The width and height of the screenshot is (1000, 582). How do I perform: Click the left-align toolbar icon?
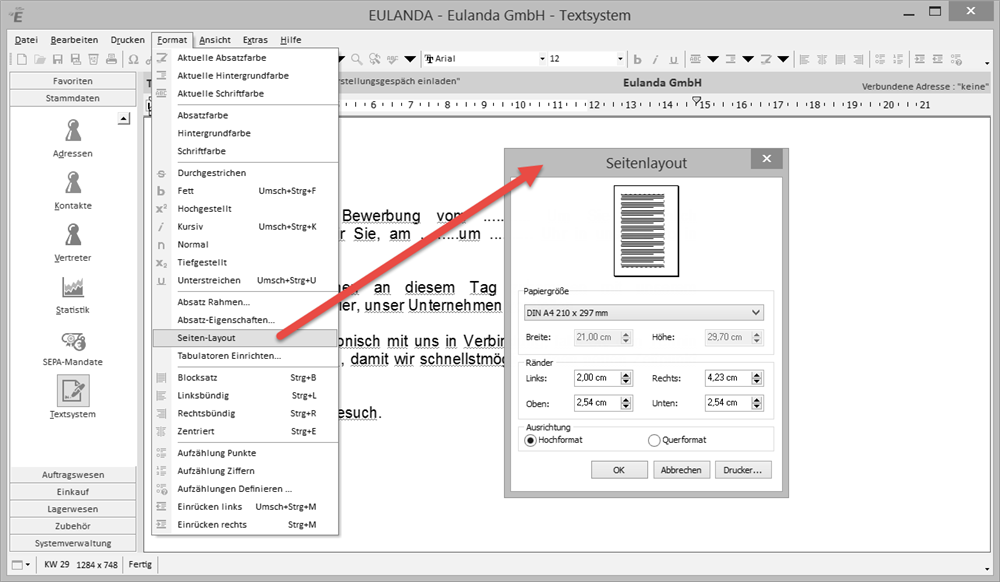coord(804,59)
